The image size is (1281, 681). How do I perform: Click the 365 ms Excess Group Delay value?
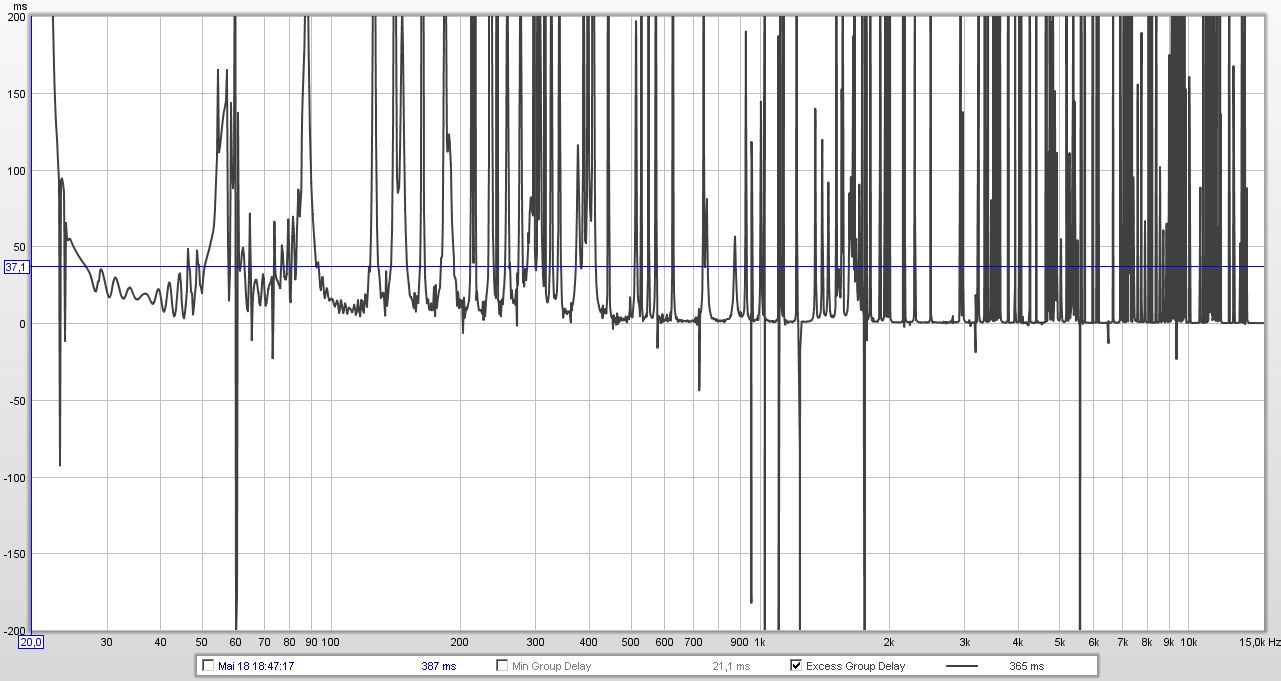click(x=1026, y=666)
